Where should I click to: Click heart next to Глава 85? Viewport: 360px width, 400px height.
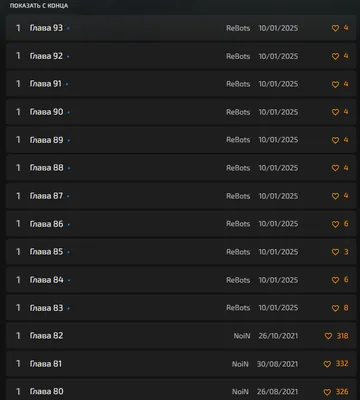(x=335, y=252)
